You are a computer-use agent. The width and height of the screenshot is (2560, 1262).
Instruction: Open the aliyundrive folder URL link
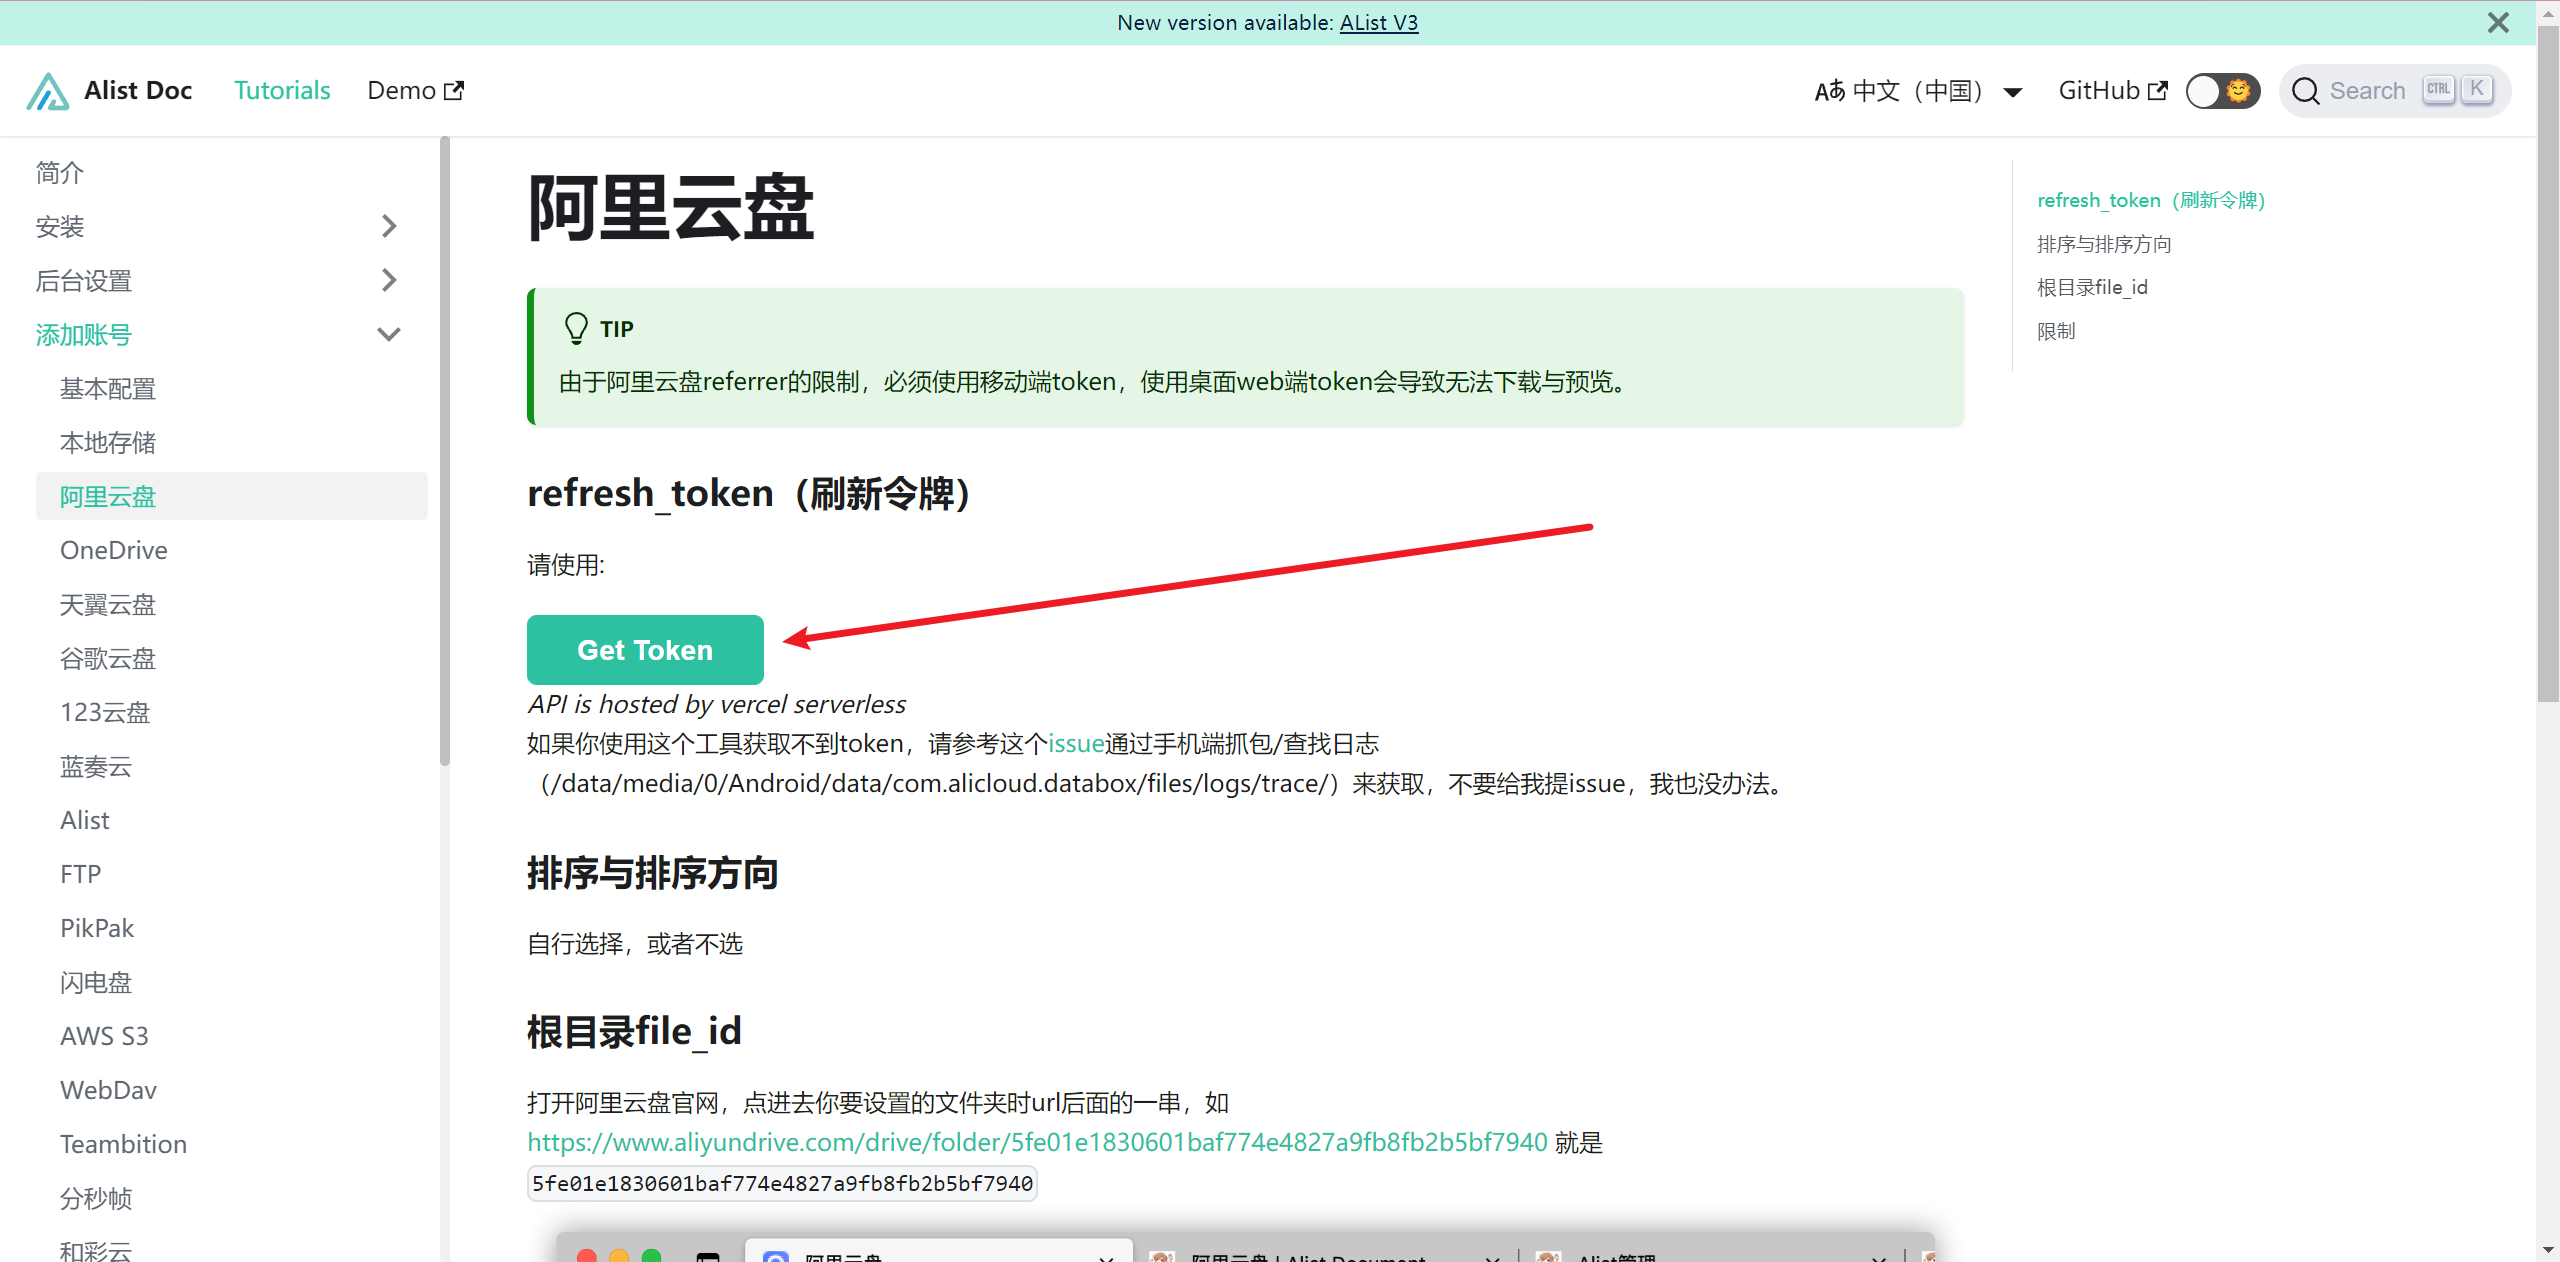click(x=1037, y=1142)
